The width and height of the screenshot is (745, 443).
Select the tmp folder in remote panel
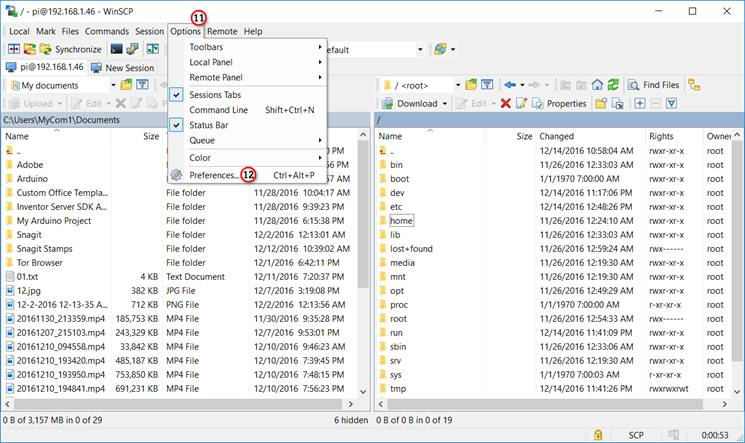[x=398, y=388]
